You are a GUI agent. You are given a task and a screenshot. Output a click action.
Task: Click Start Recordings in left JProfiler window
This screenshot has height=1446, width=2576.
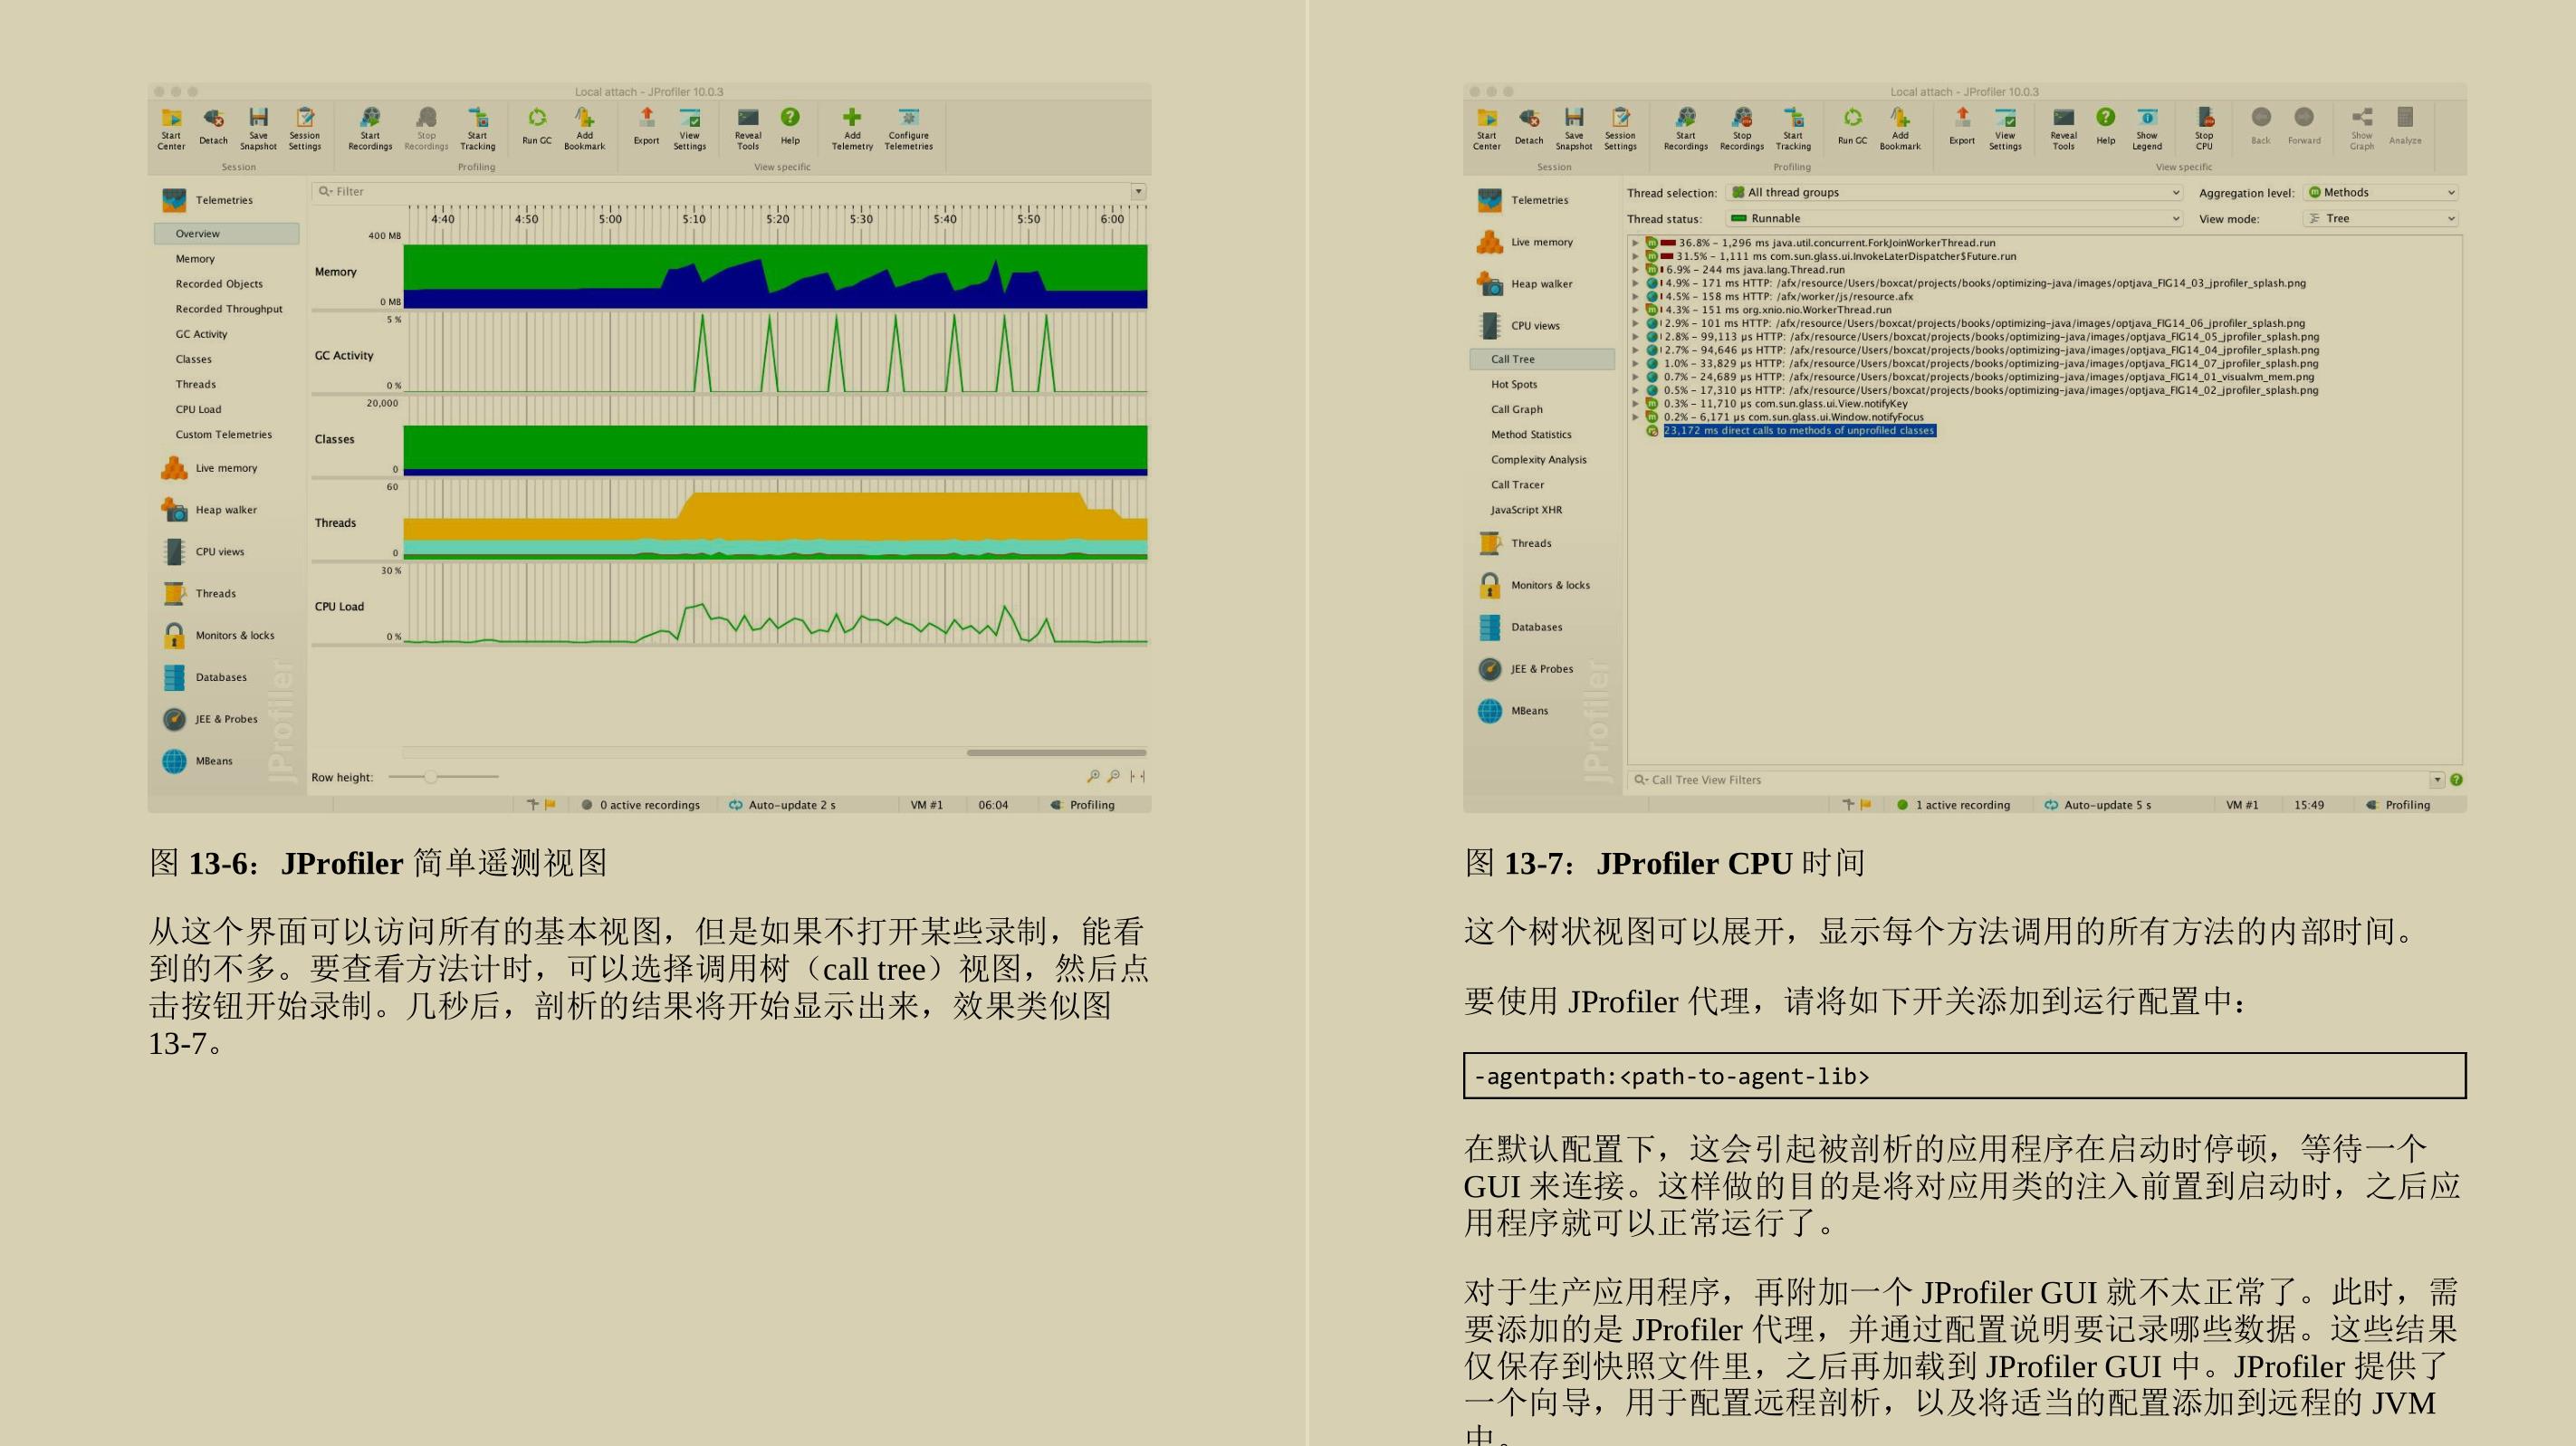click(370, 129)
